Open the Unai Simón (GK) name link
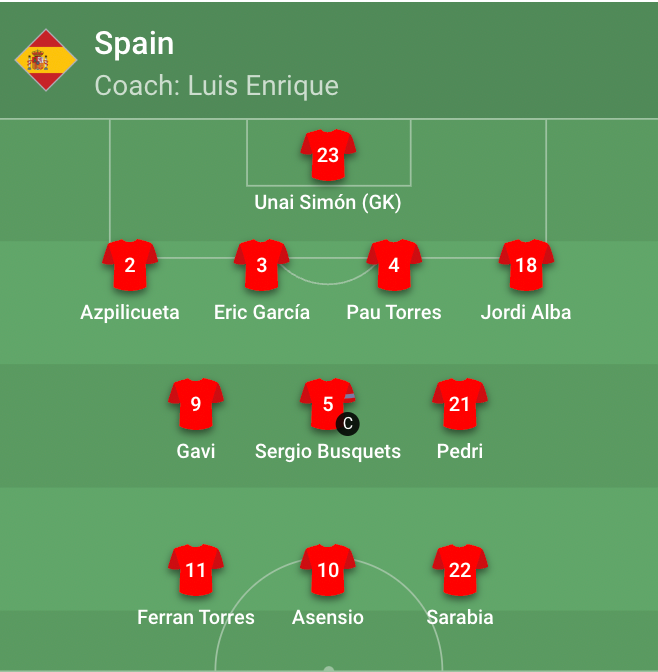Image resolution: width=658 pixels, height=672 pixels. [x=328, y=202]
